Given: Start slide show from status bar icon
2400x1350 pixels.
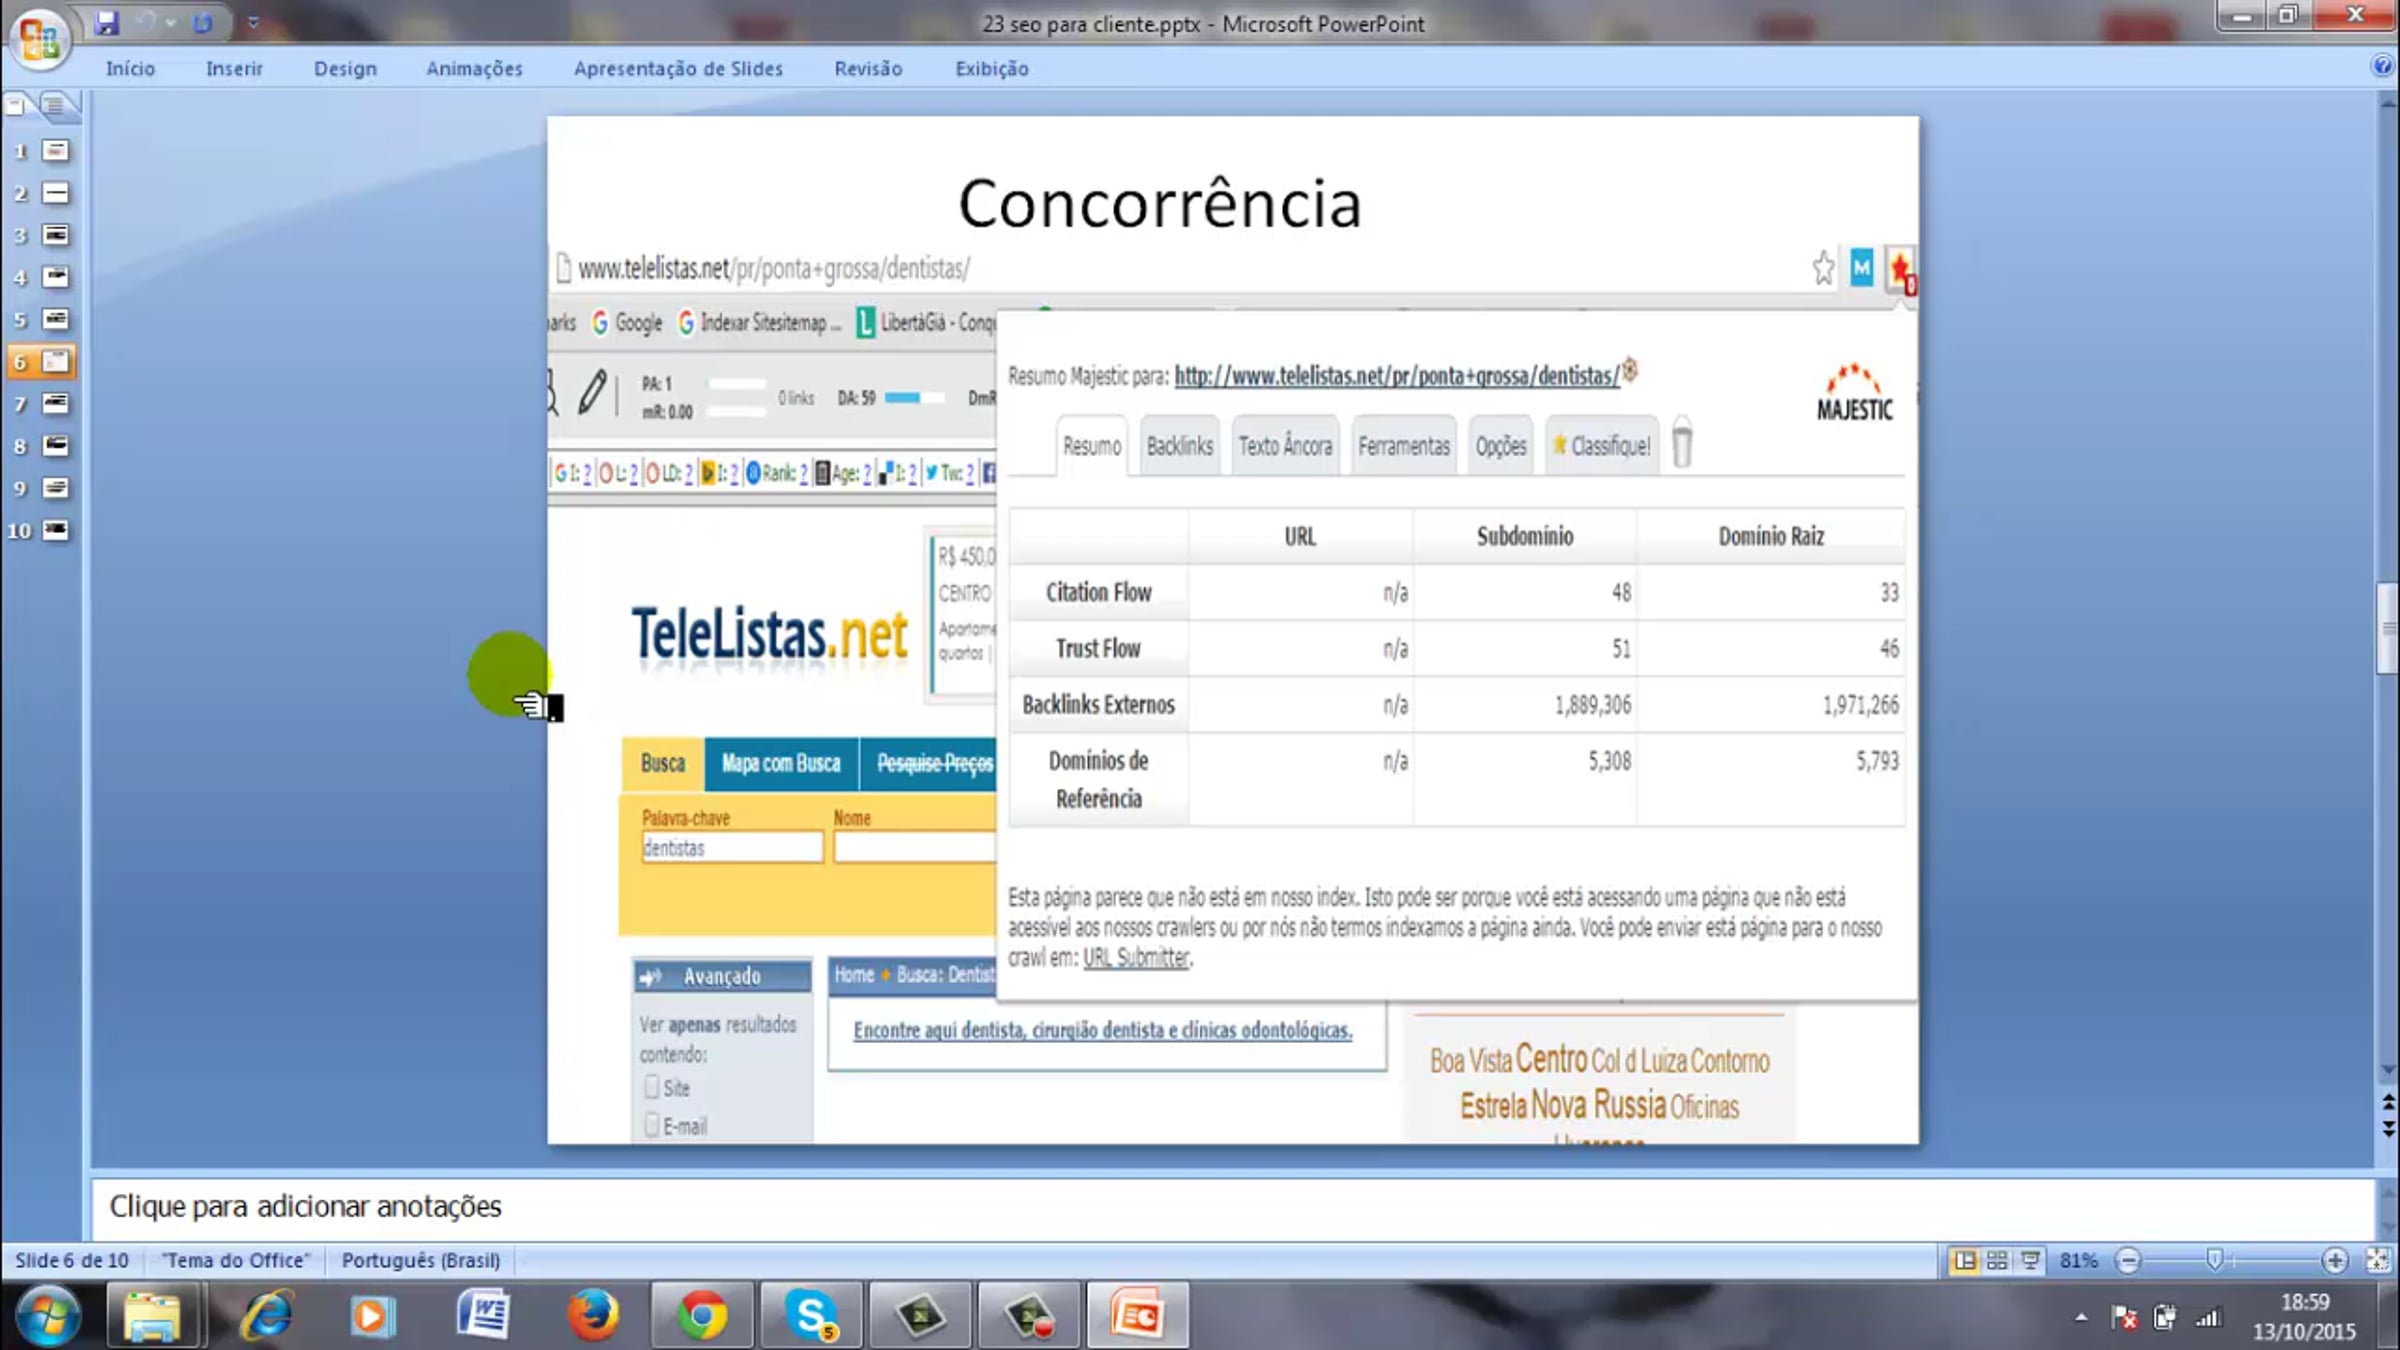Looking at the screenshot, I should (x=2030, y=1260).
